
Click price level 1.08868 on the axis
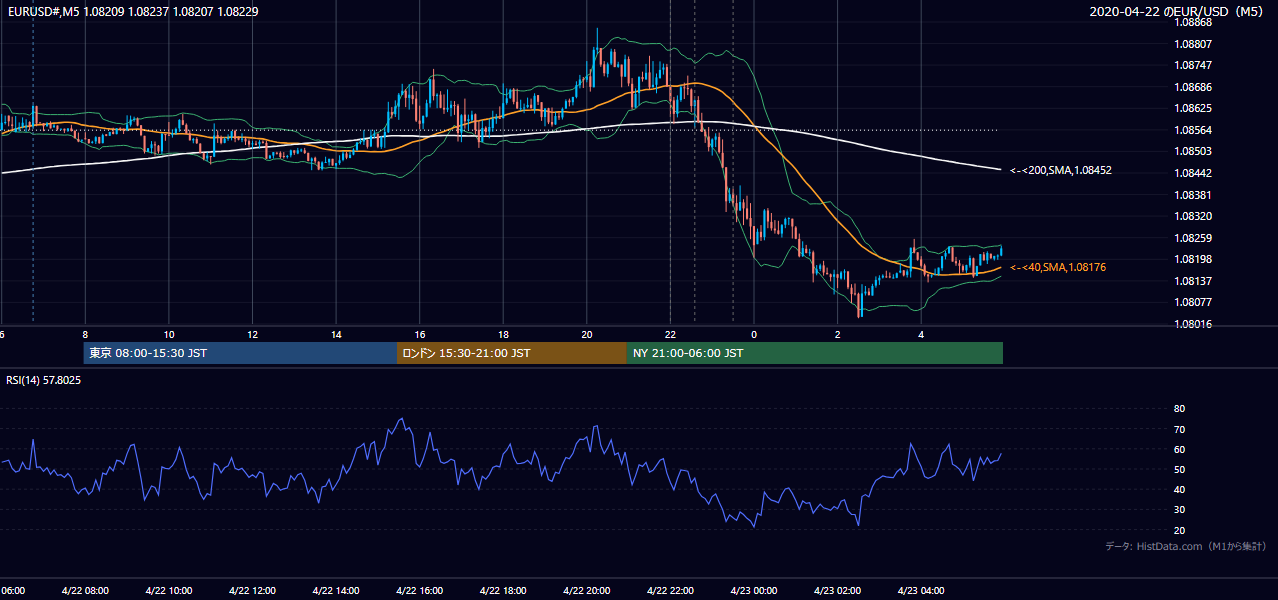point(1192,22)
